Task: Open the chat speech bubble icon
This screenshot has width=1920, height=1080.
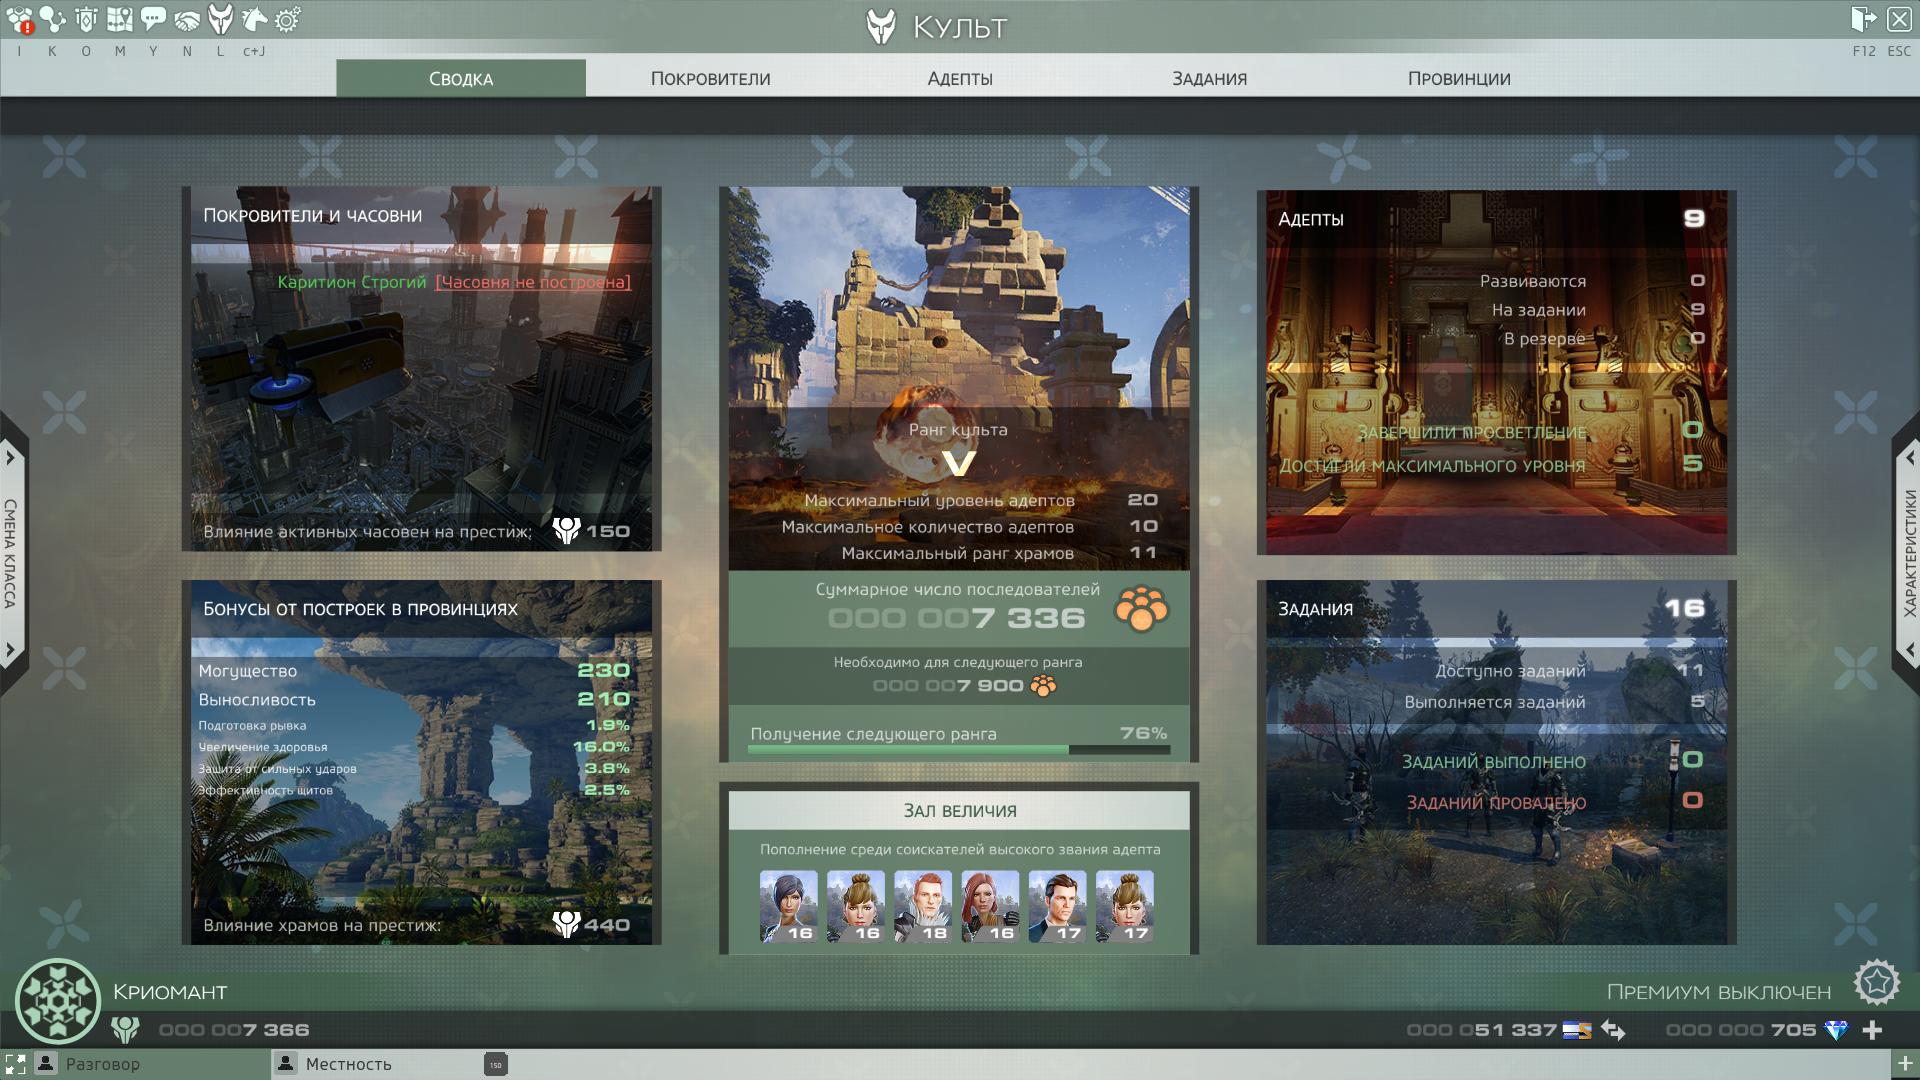Action: pyautogui.click(x=153, y=19)
